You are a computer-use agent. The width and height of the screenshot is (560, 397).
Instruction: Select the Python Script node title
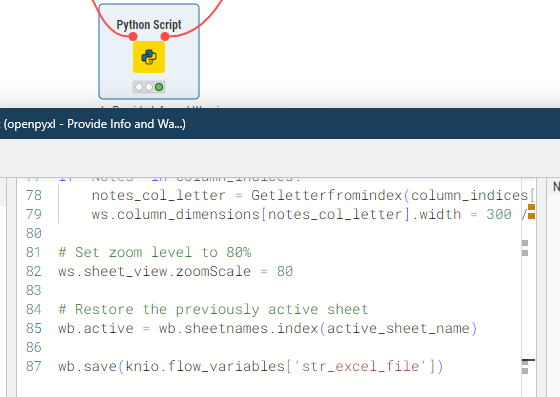click(149, 25)
